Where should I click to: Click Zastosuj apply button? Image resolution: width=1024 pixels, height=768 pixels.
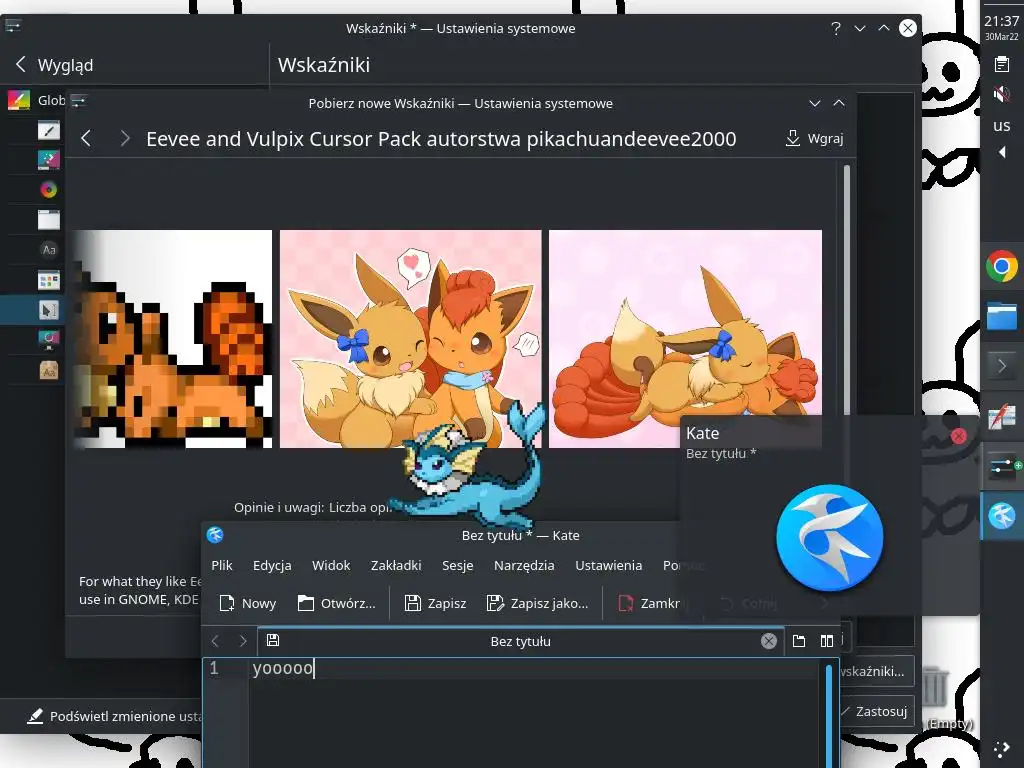(876, 711)
